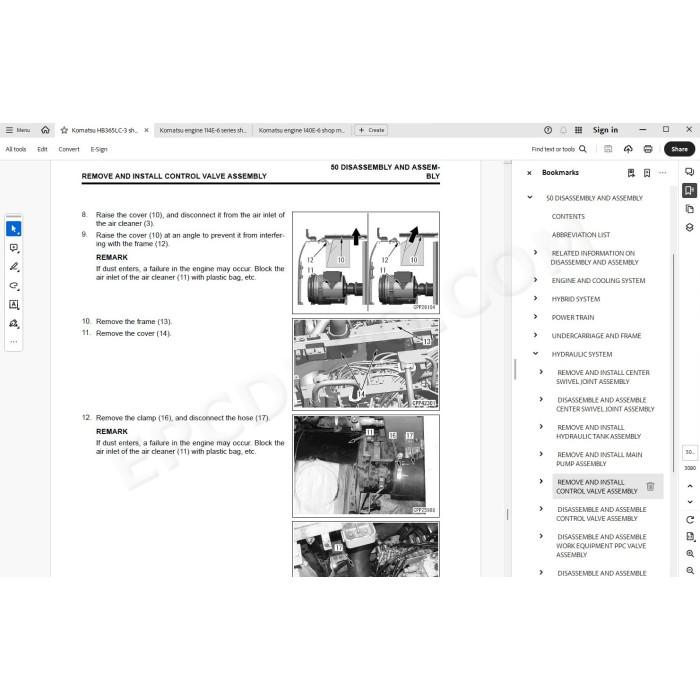The image size is (700, 700).
Task: Expand HYBRID SYSTEM bookmark
Action: coord(536,298)
